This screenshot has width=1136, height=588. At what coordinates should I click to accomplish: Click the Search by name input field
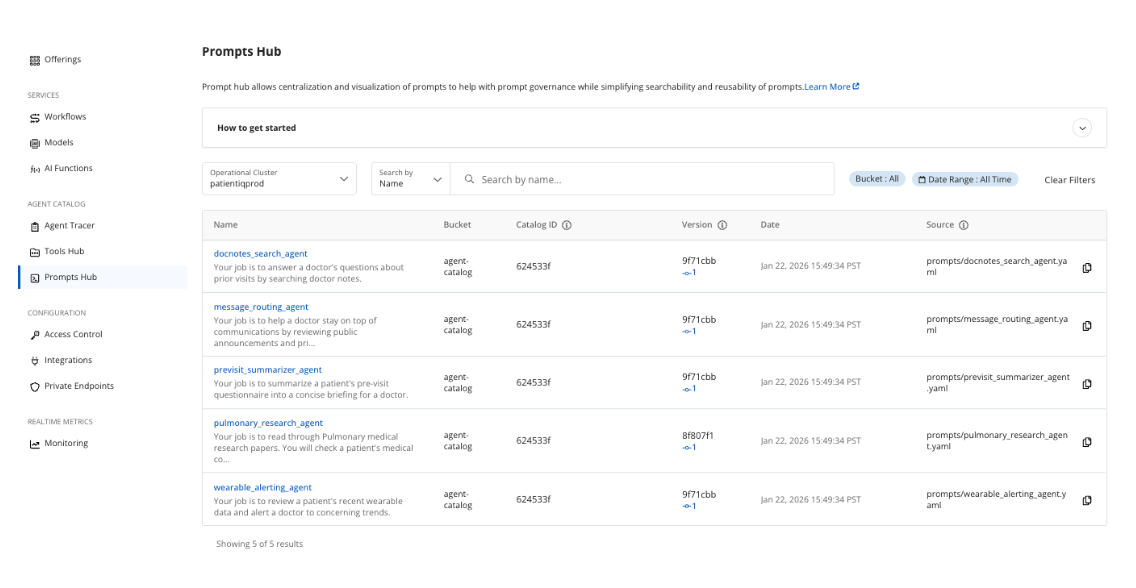point(650,180)
